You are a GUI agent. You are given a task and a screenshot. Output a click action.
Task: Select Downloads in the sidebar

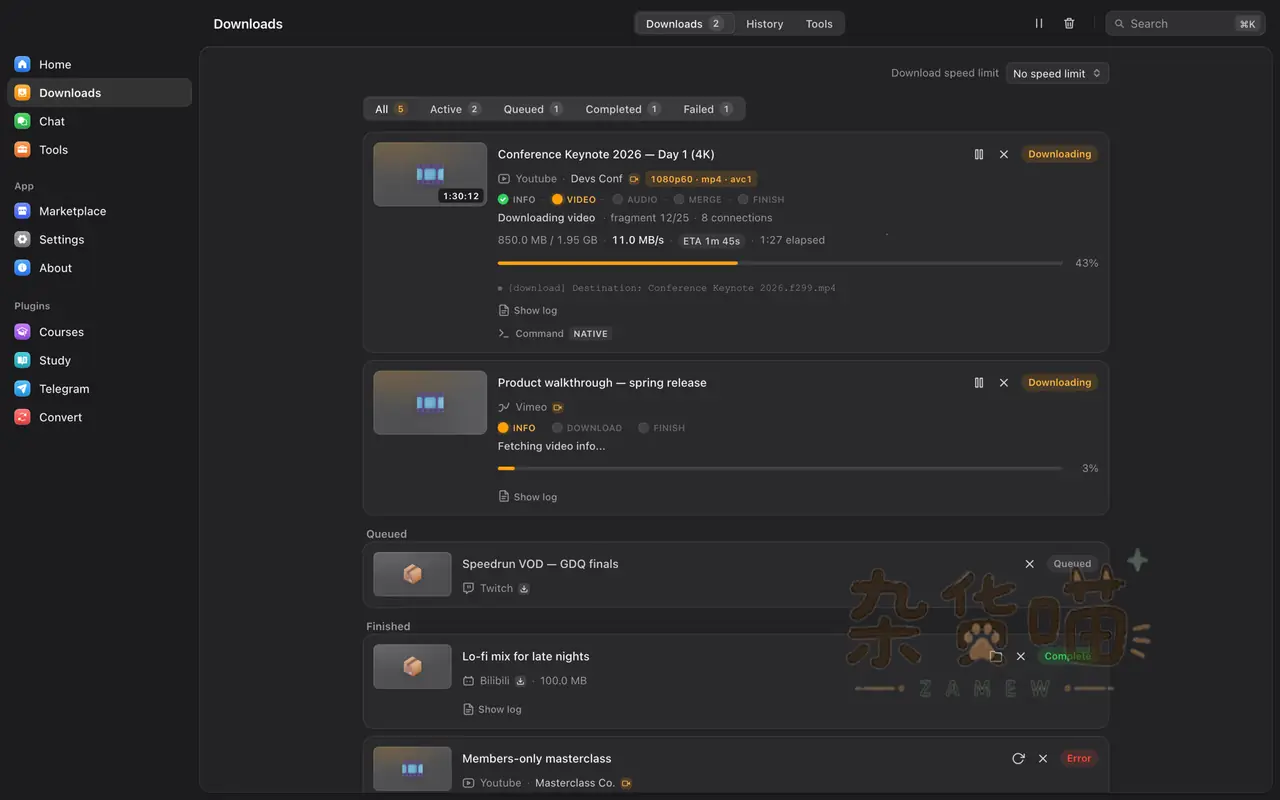99,93
